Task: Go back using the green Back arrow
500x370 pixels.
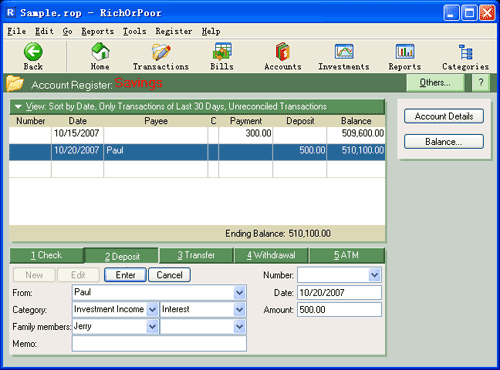Action: click(x=33, y=52)
